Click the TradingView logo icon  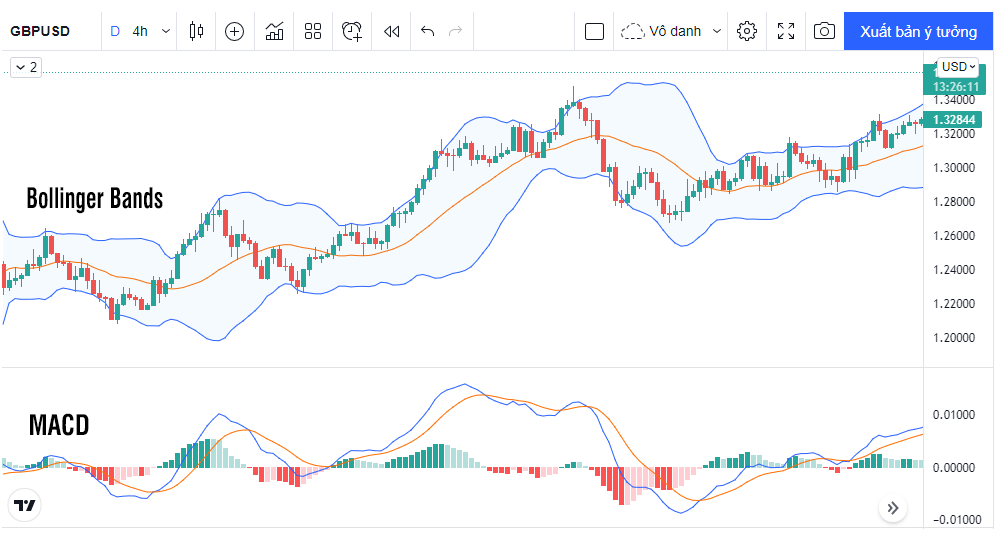pyautogui.click(x=25, y=506)
